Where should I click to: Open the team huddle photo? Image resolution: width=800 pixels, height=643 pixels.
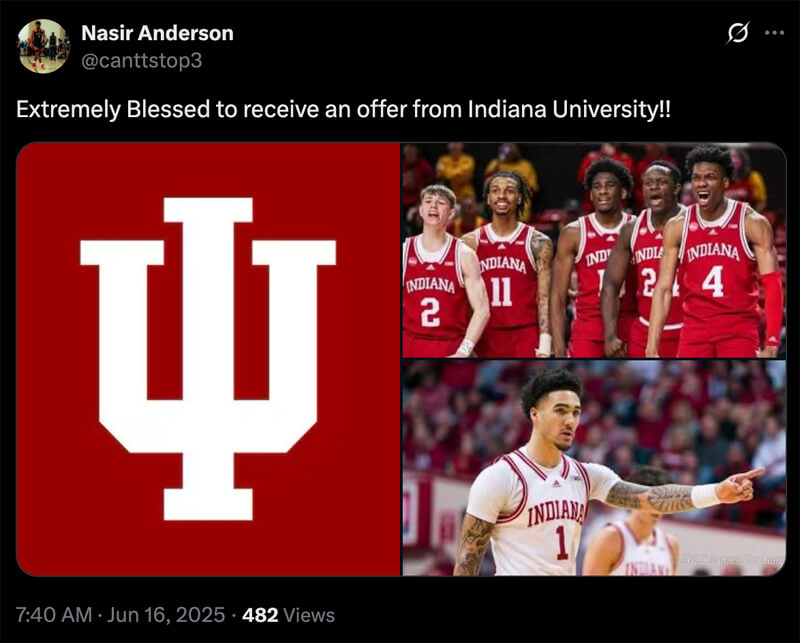point(594,250)
